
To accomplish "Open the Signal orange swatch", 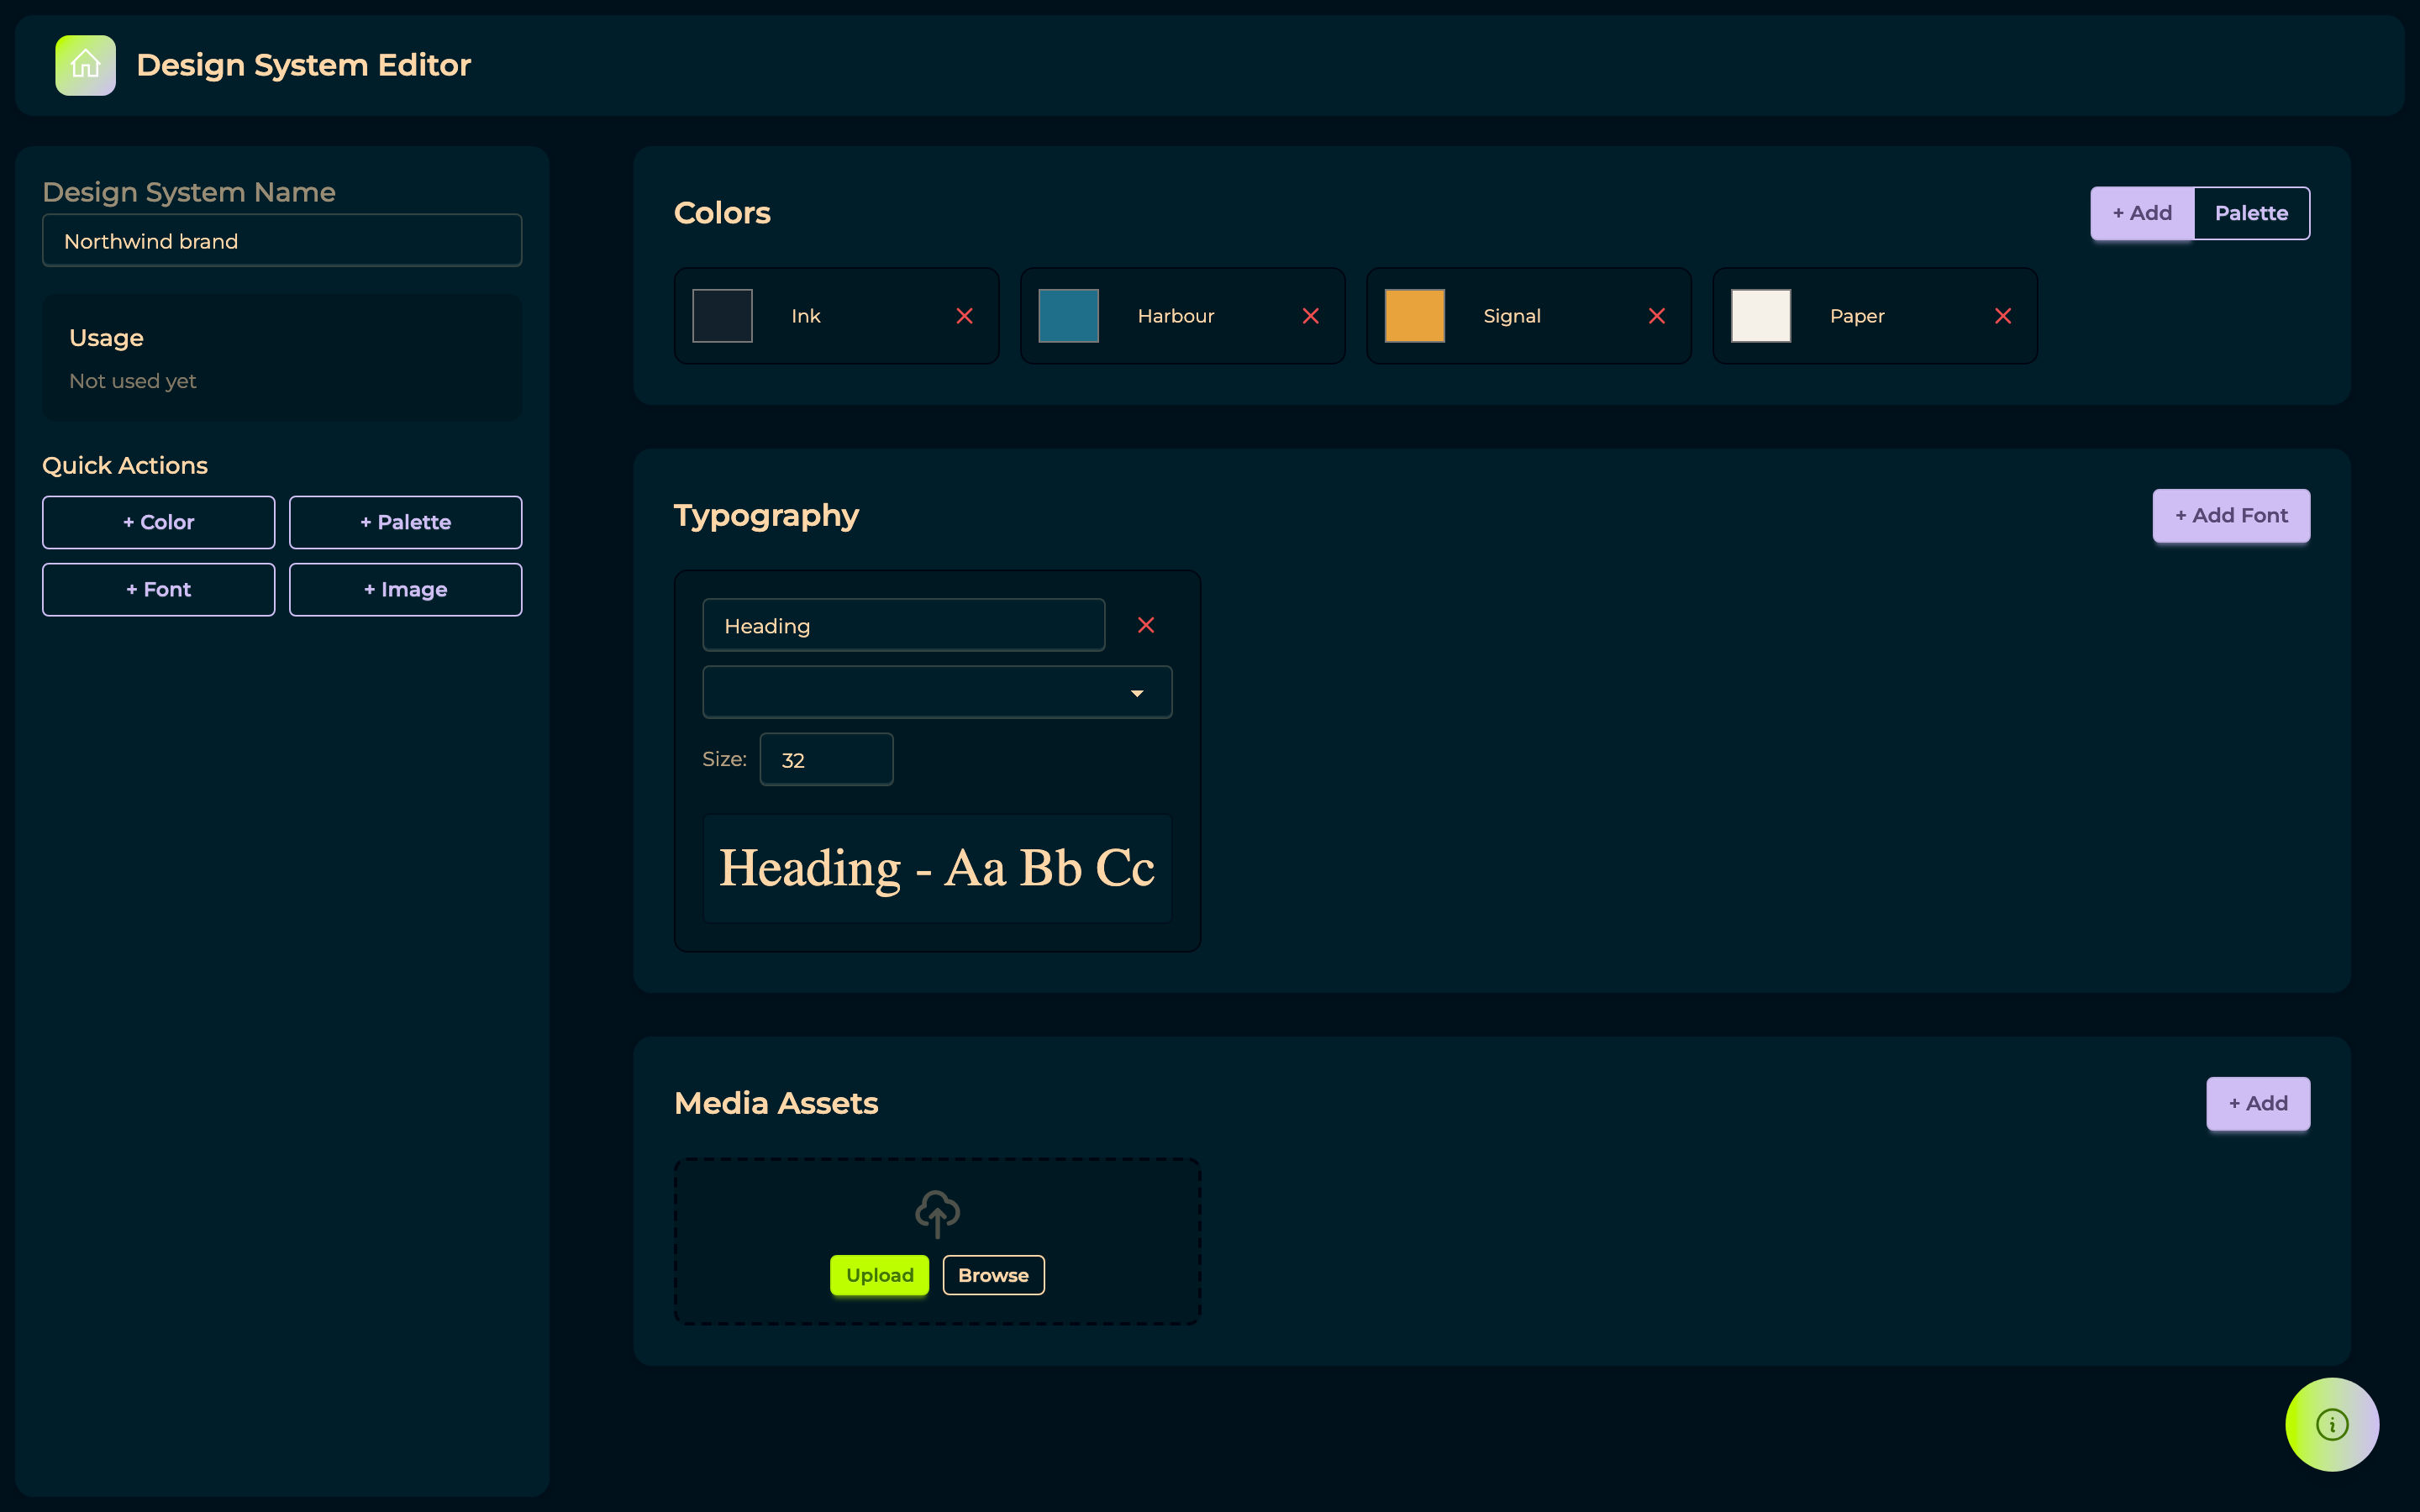I will click(1414, 316).
